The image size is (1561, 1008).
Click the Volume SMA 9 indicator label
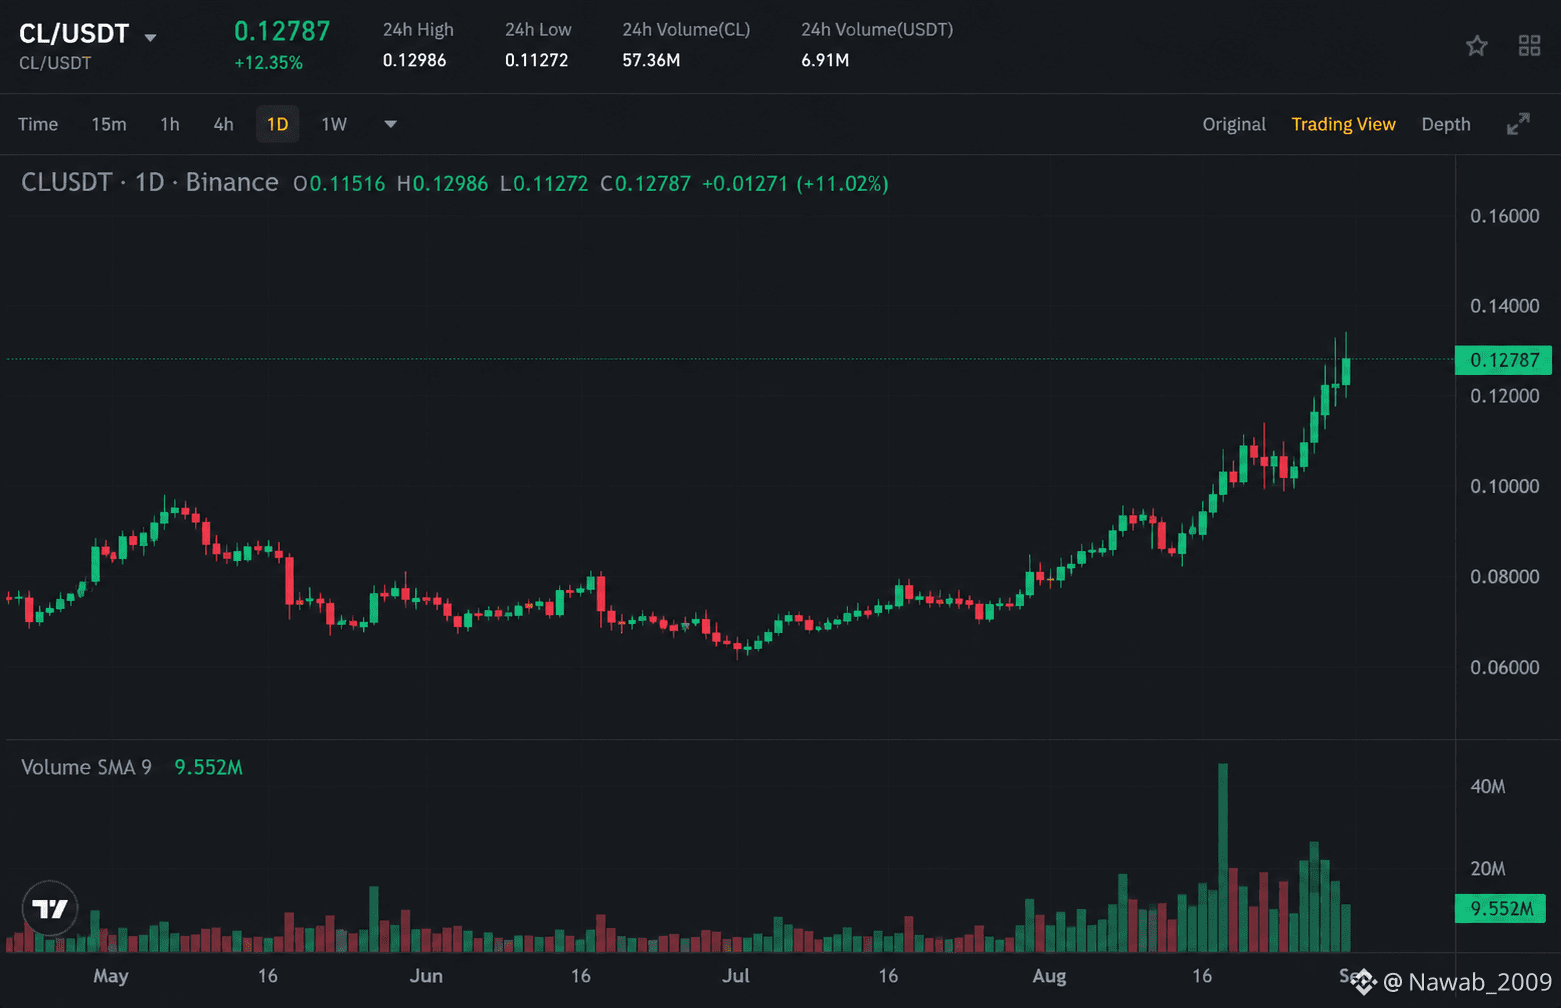87,767
